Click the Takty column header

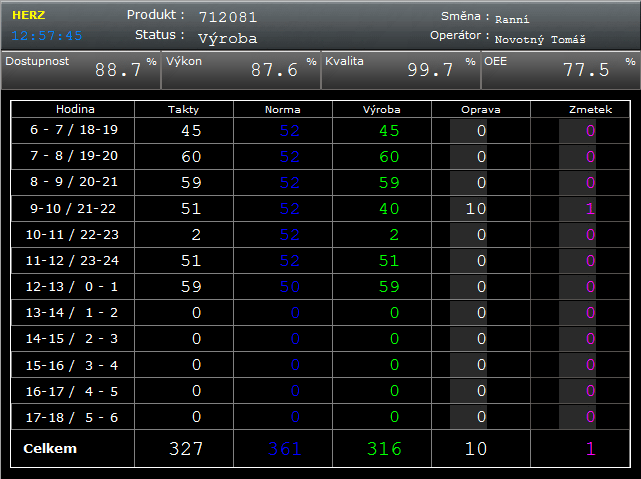(183, 109)
